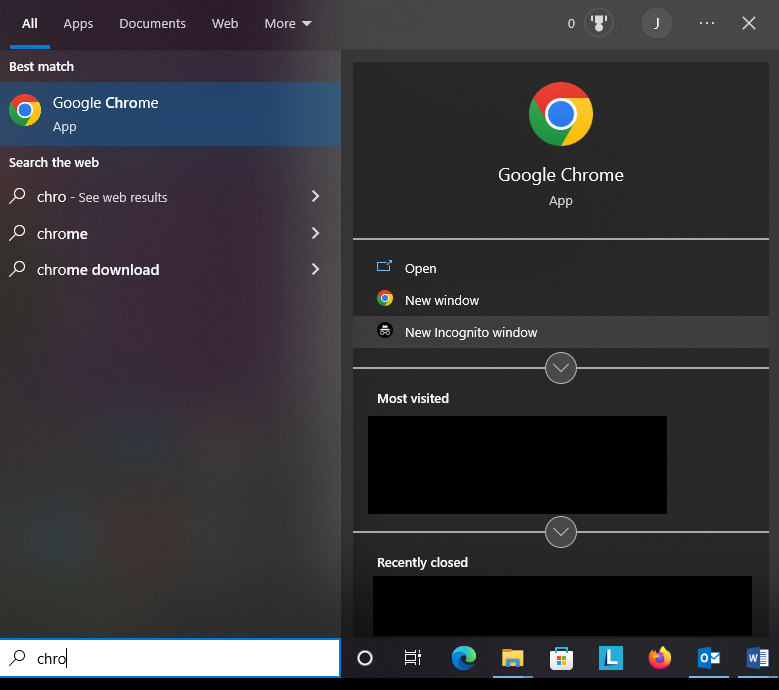The height and width of the screenshot is (690, 779).
Task: Expand the Most visited section chevron
Action: [560, 532]
